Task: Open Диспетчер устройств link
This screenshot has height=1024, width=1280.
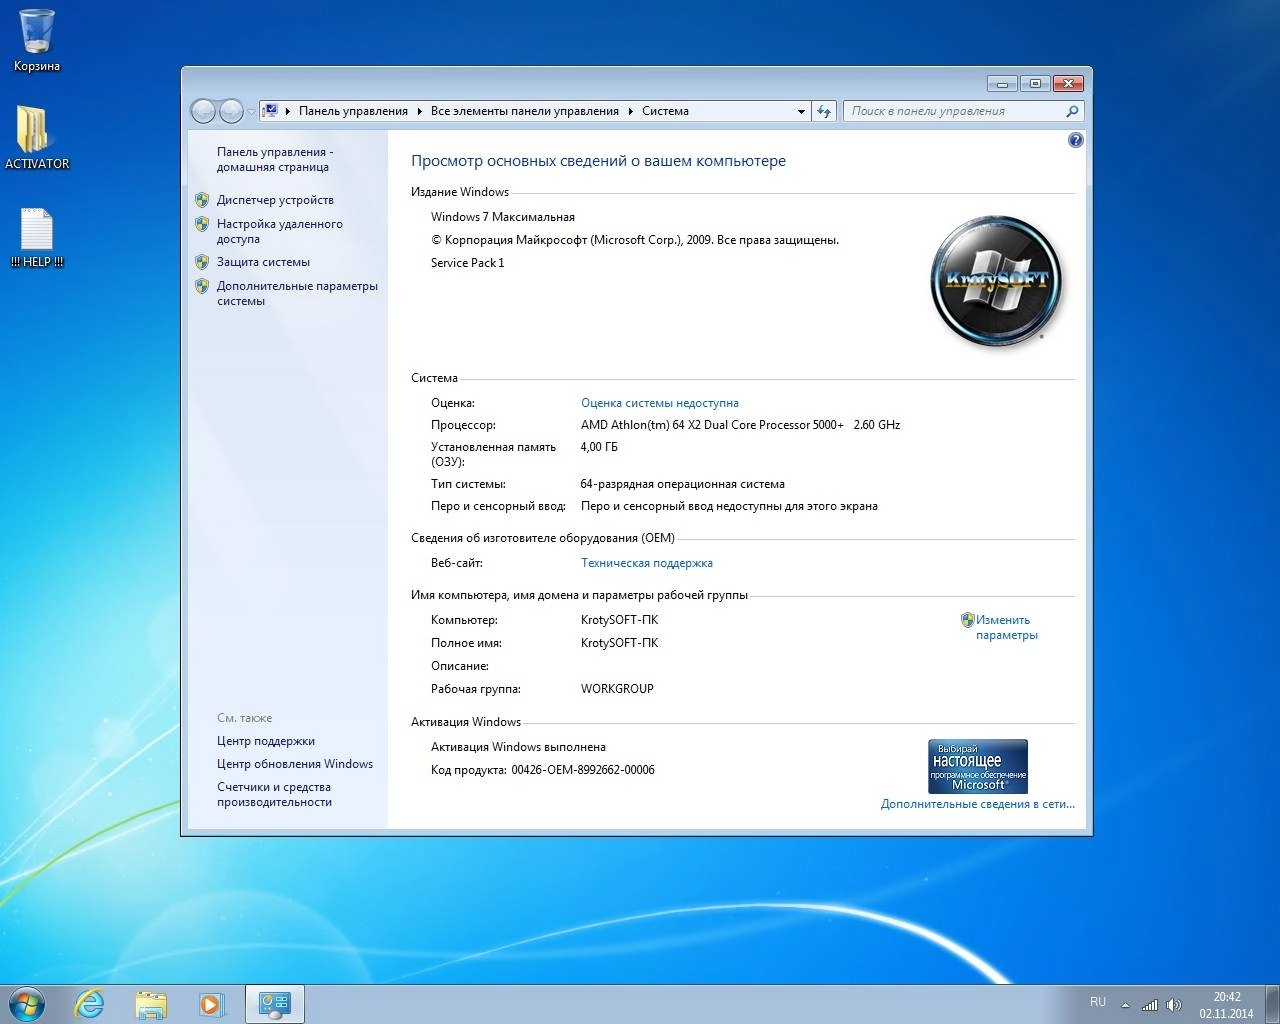Action: coord(275,200)
